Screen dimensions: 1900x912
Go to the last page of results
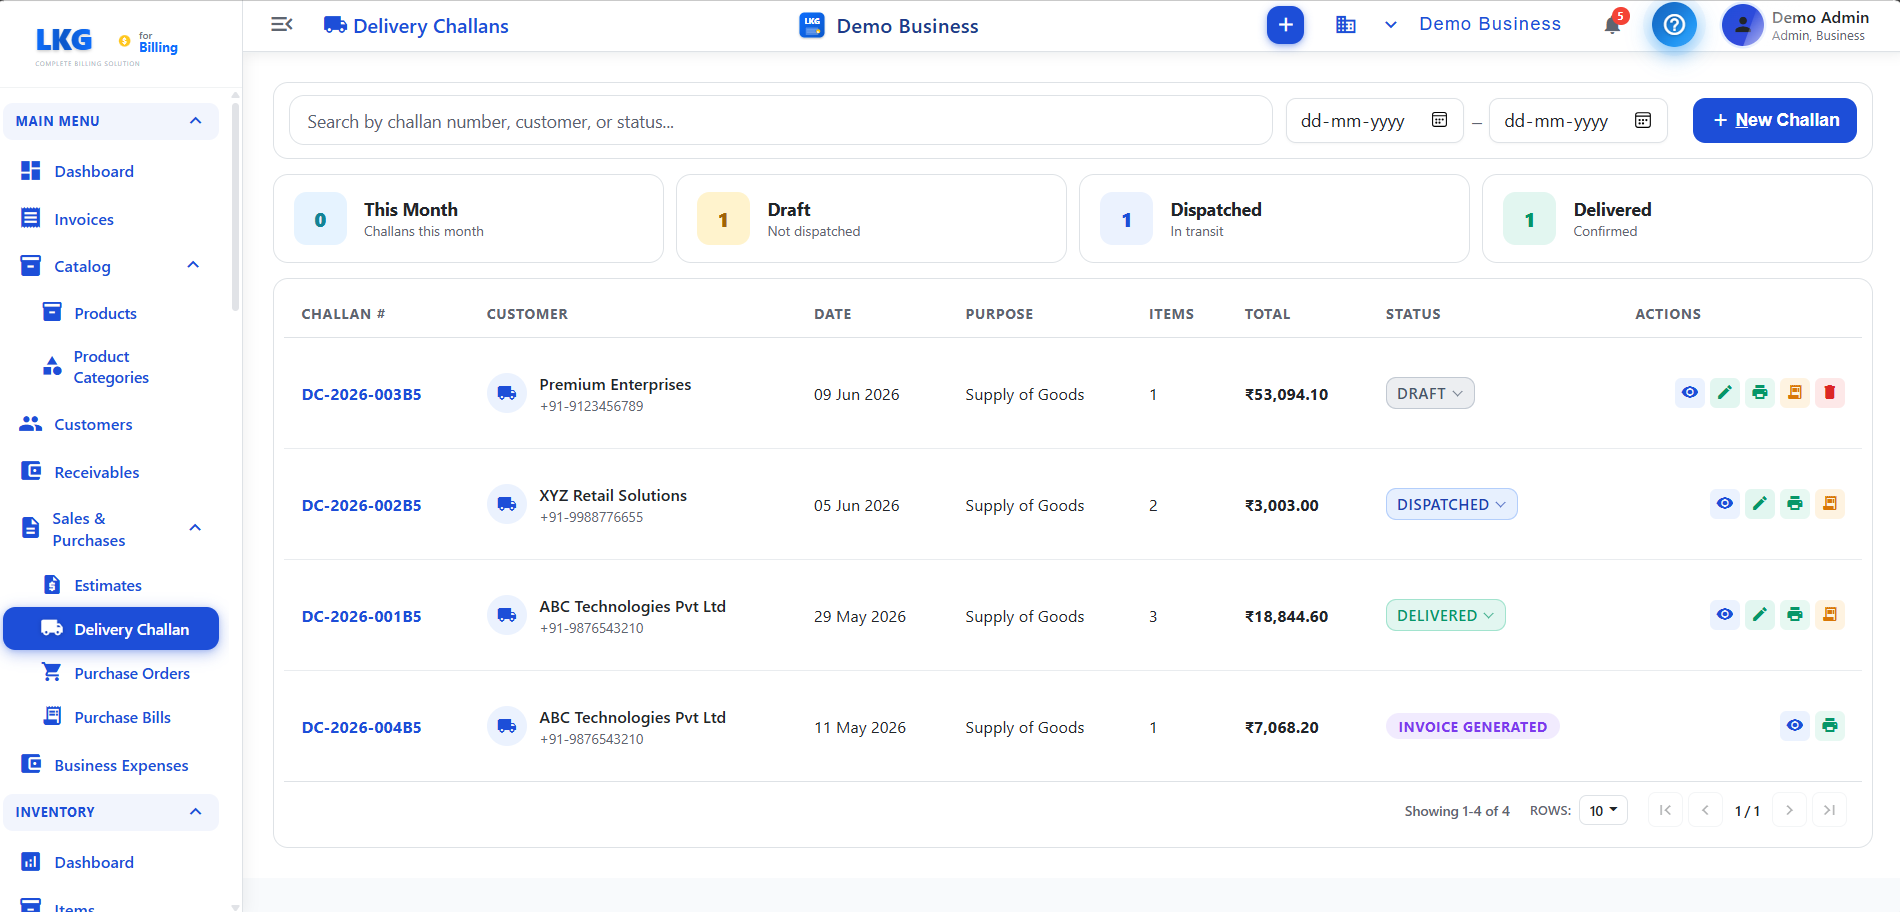1829,810
